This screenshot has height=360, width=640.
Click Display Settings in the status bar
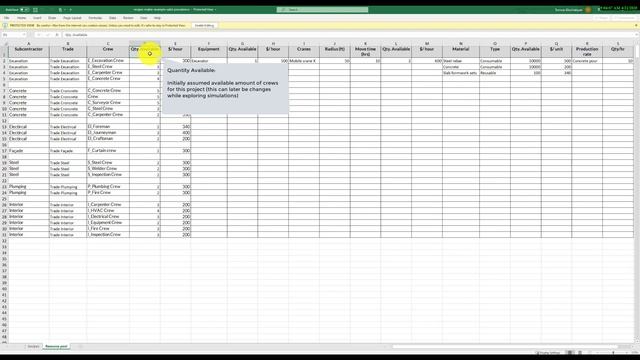point(548,353)
